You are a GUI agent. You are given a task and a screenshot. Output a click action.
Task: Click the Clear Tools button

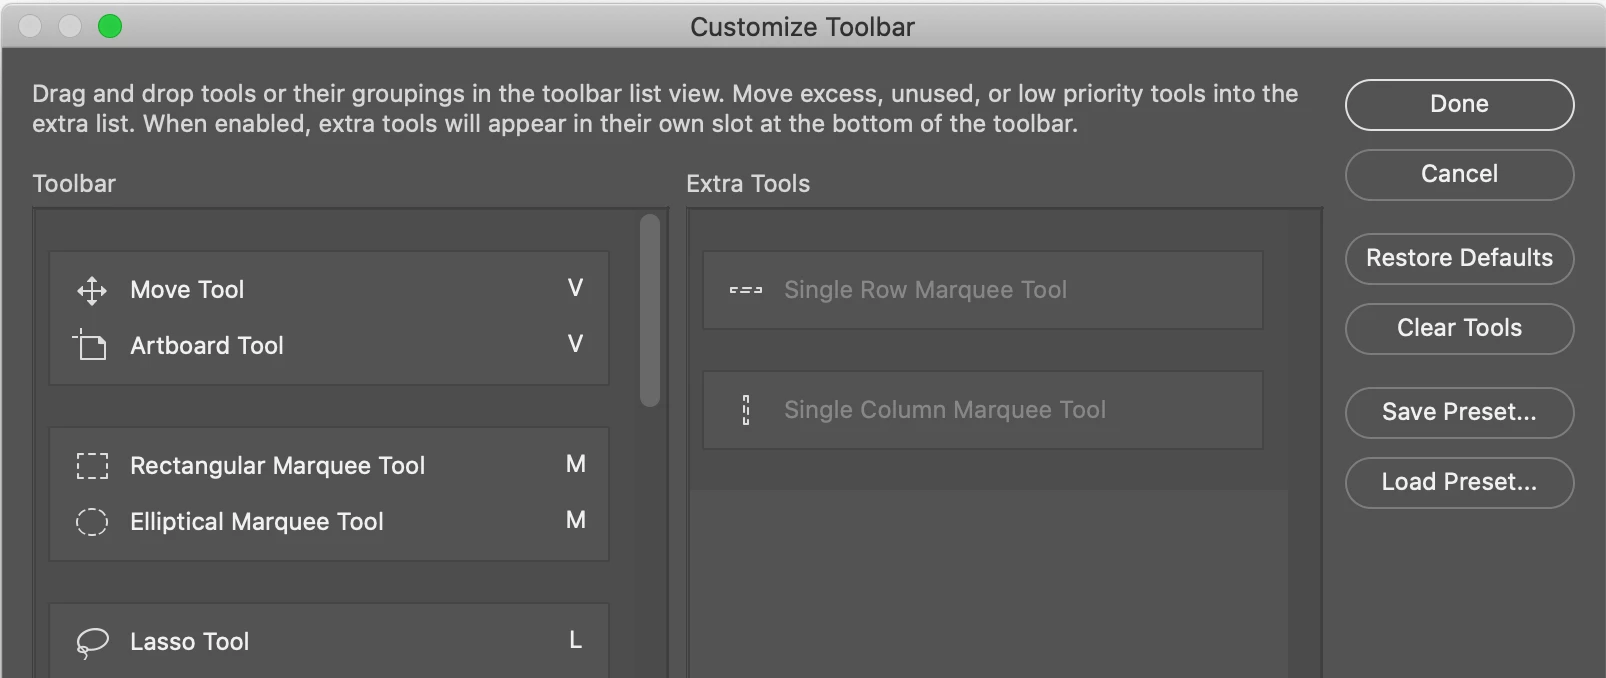(1459, 328)
